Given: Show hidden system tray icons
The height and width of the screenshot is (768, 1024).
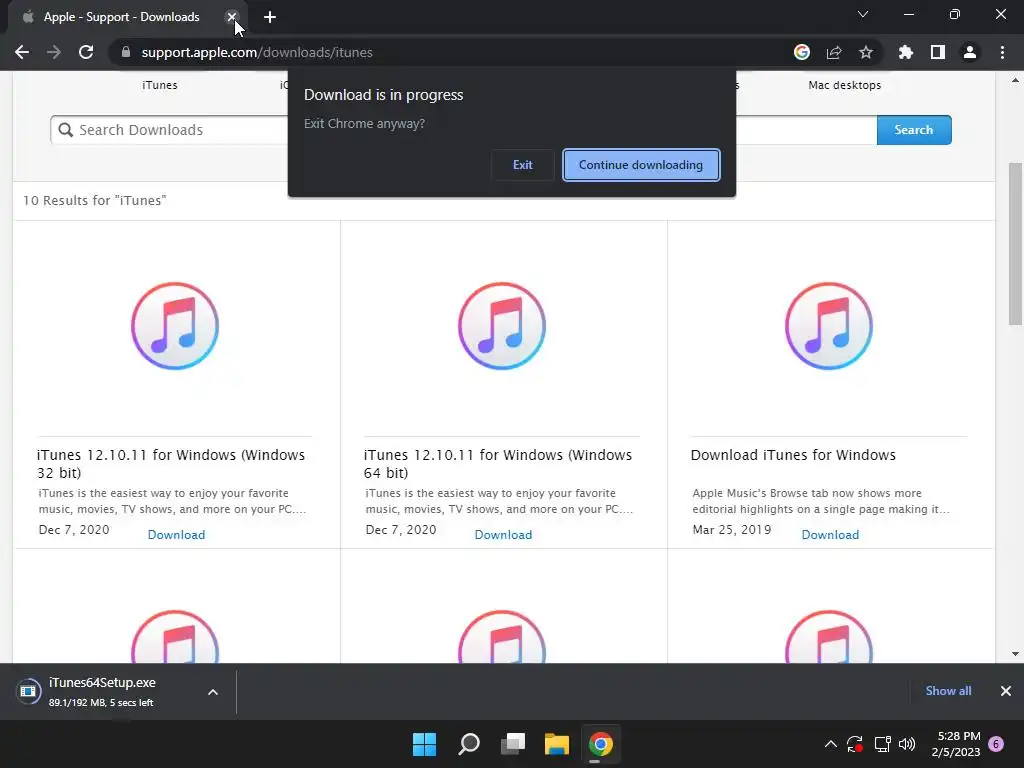Looking at the screenshot, I should coord(830,744).
